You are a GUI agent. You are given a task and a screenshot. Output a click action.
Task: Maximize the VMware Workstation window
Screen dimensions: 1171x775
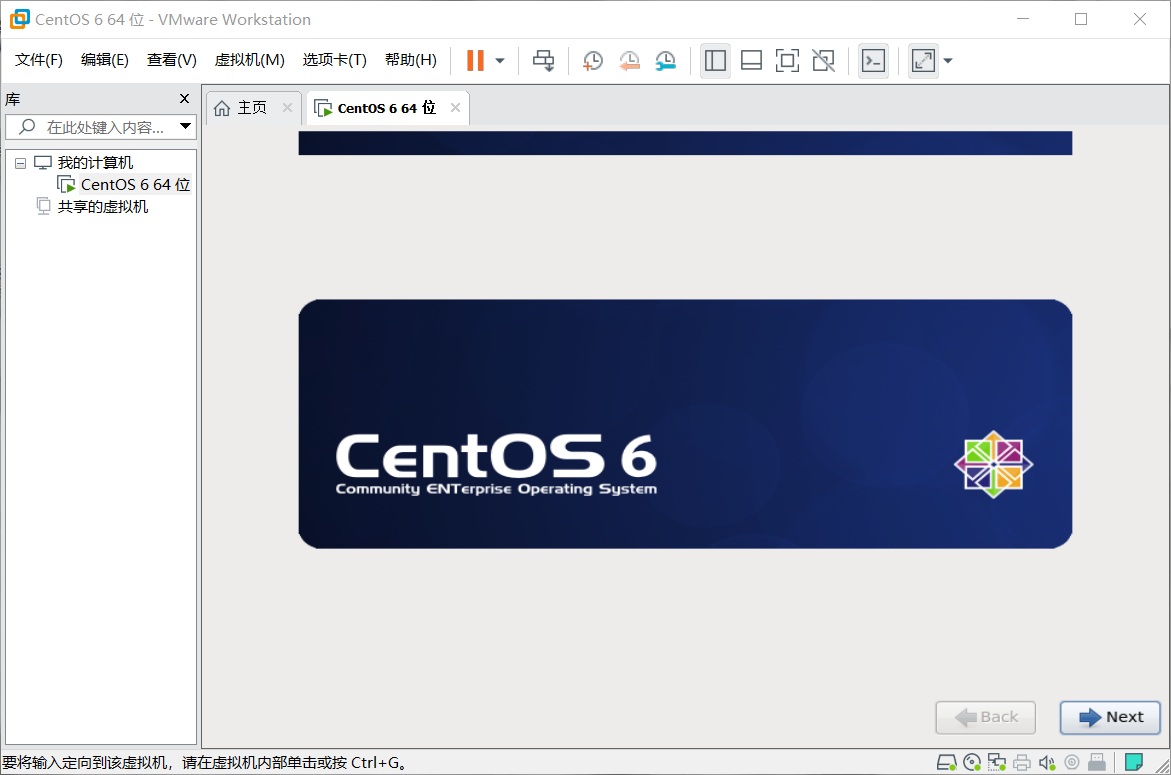1081,19
